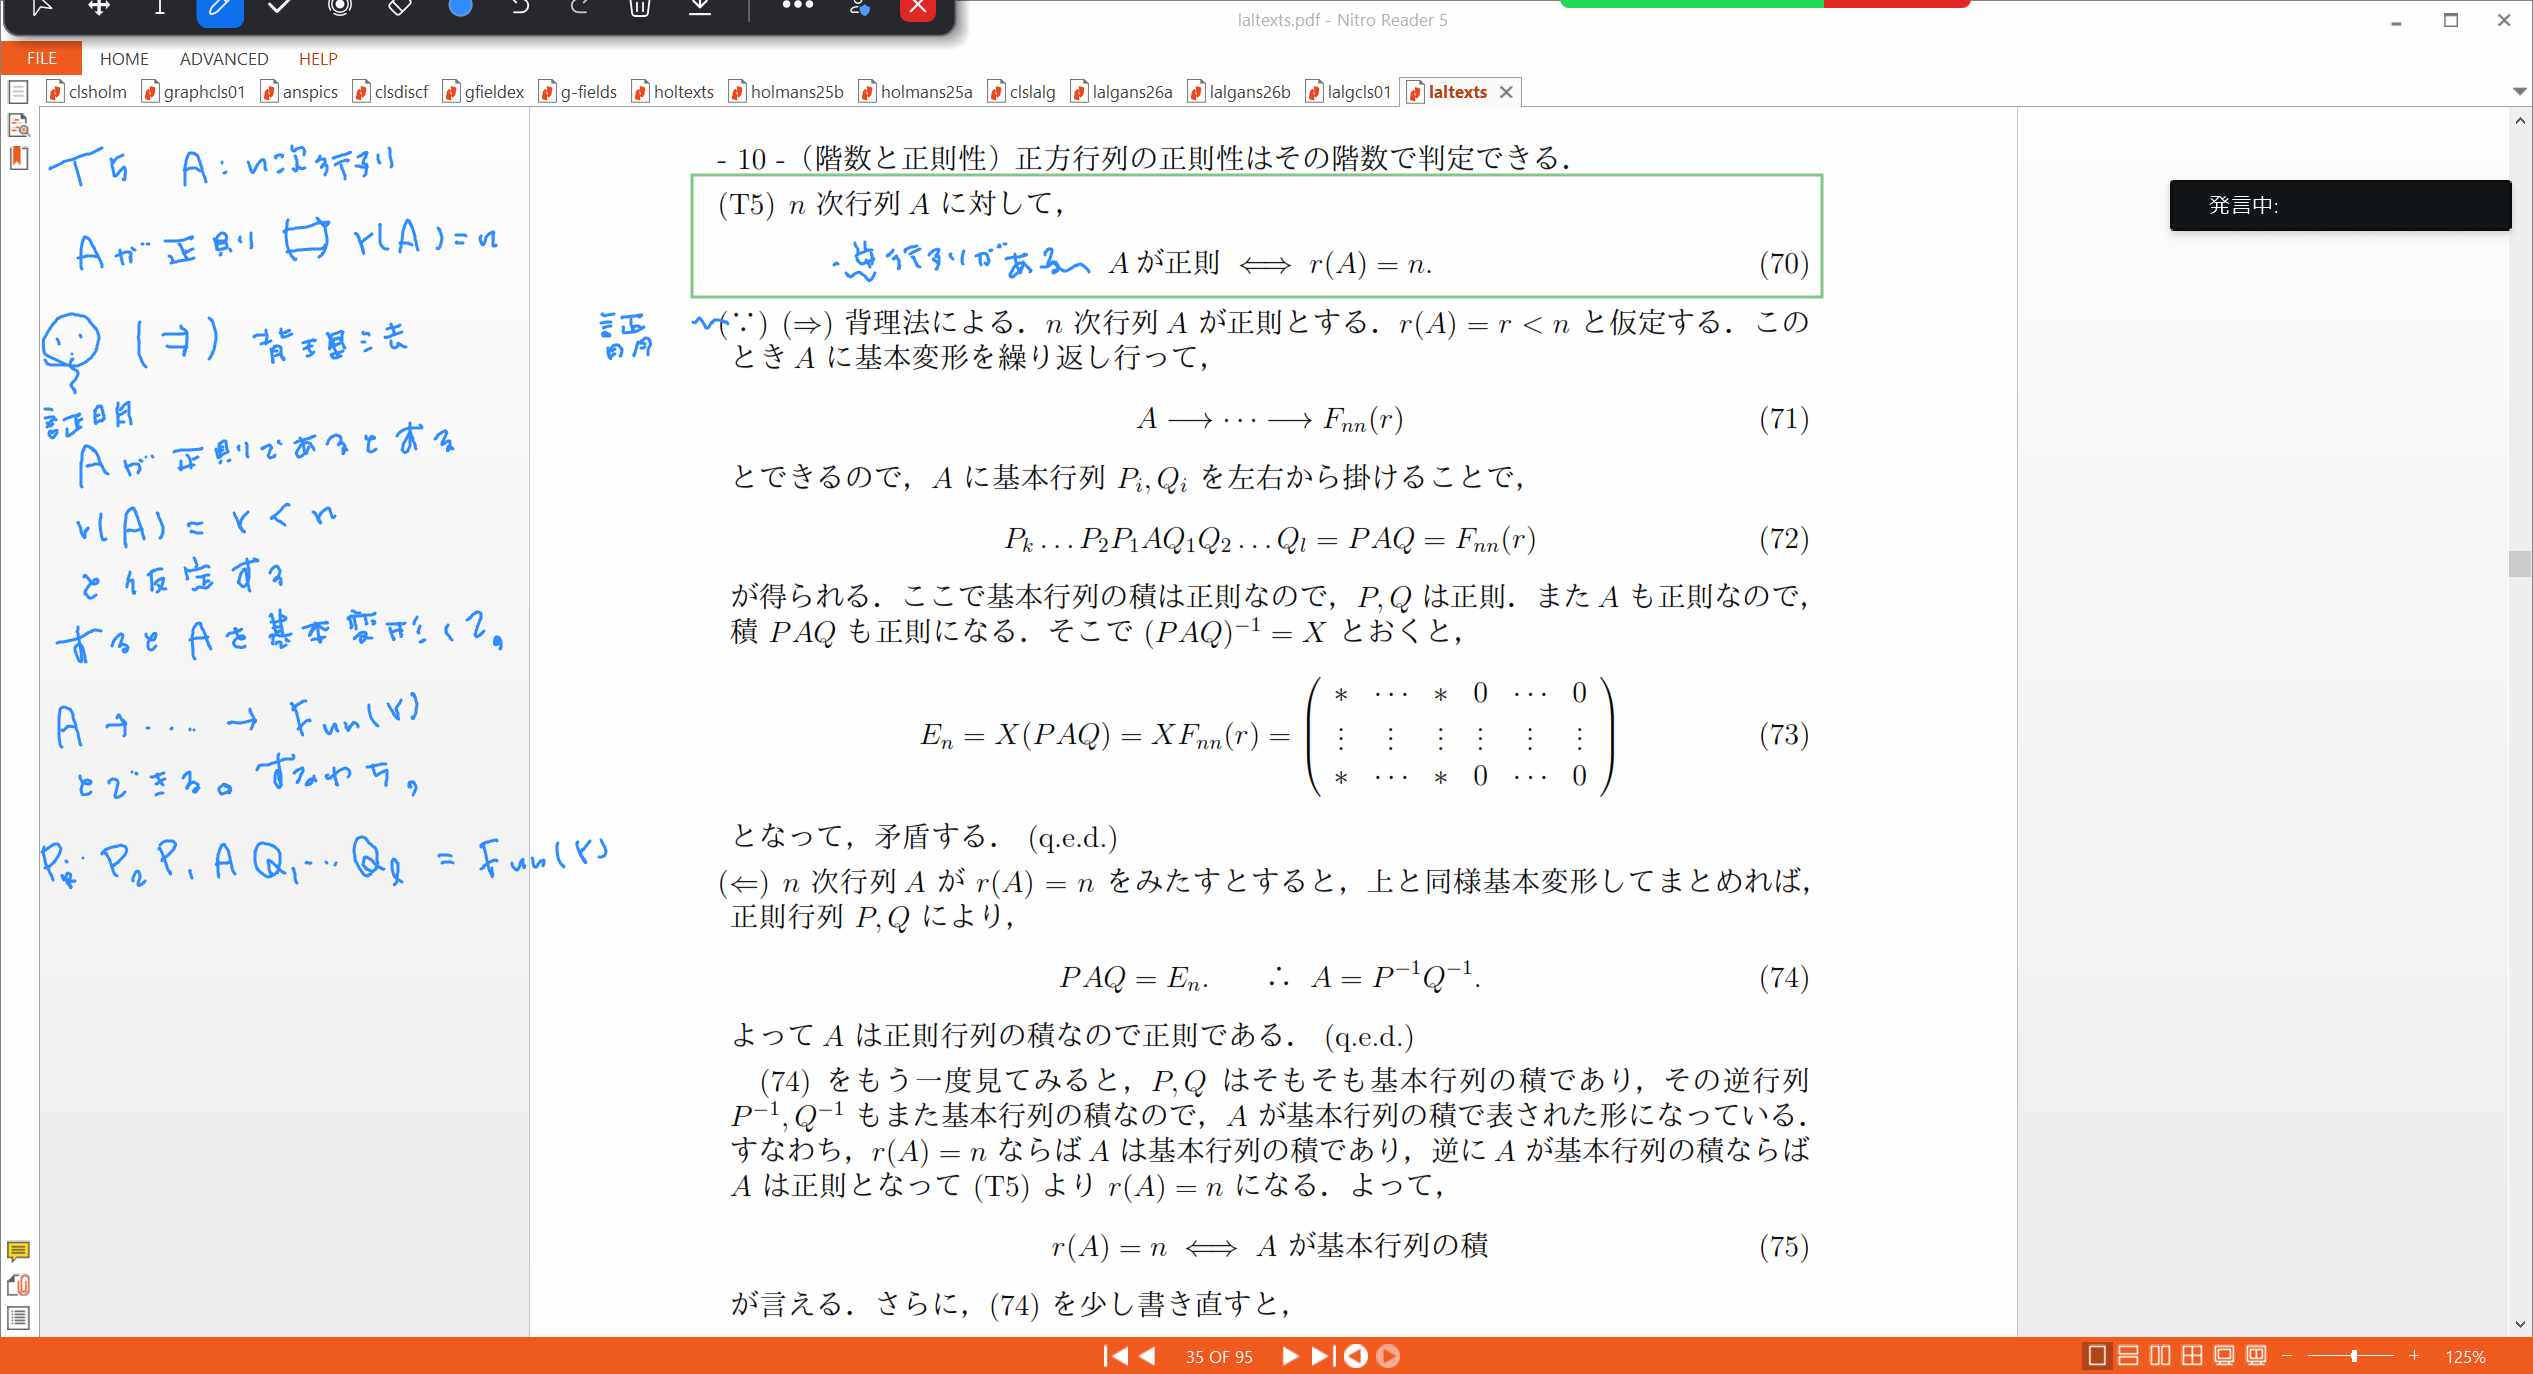Open the ADVANCED ribbon tab
The height and width of the screenshot is (1374, 2533).
(x=224, y=59)
